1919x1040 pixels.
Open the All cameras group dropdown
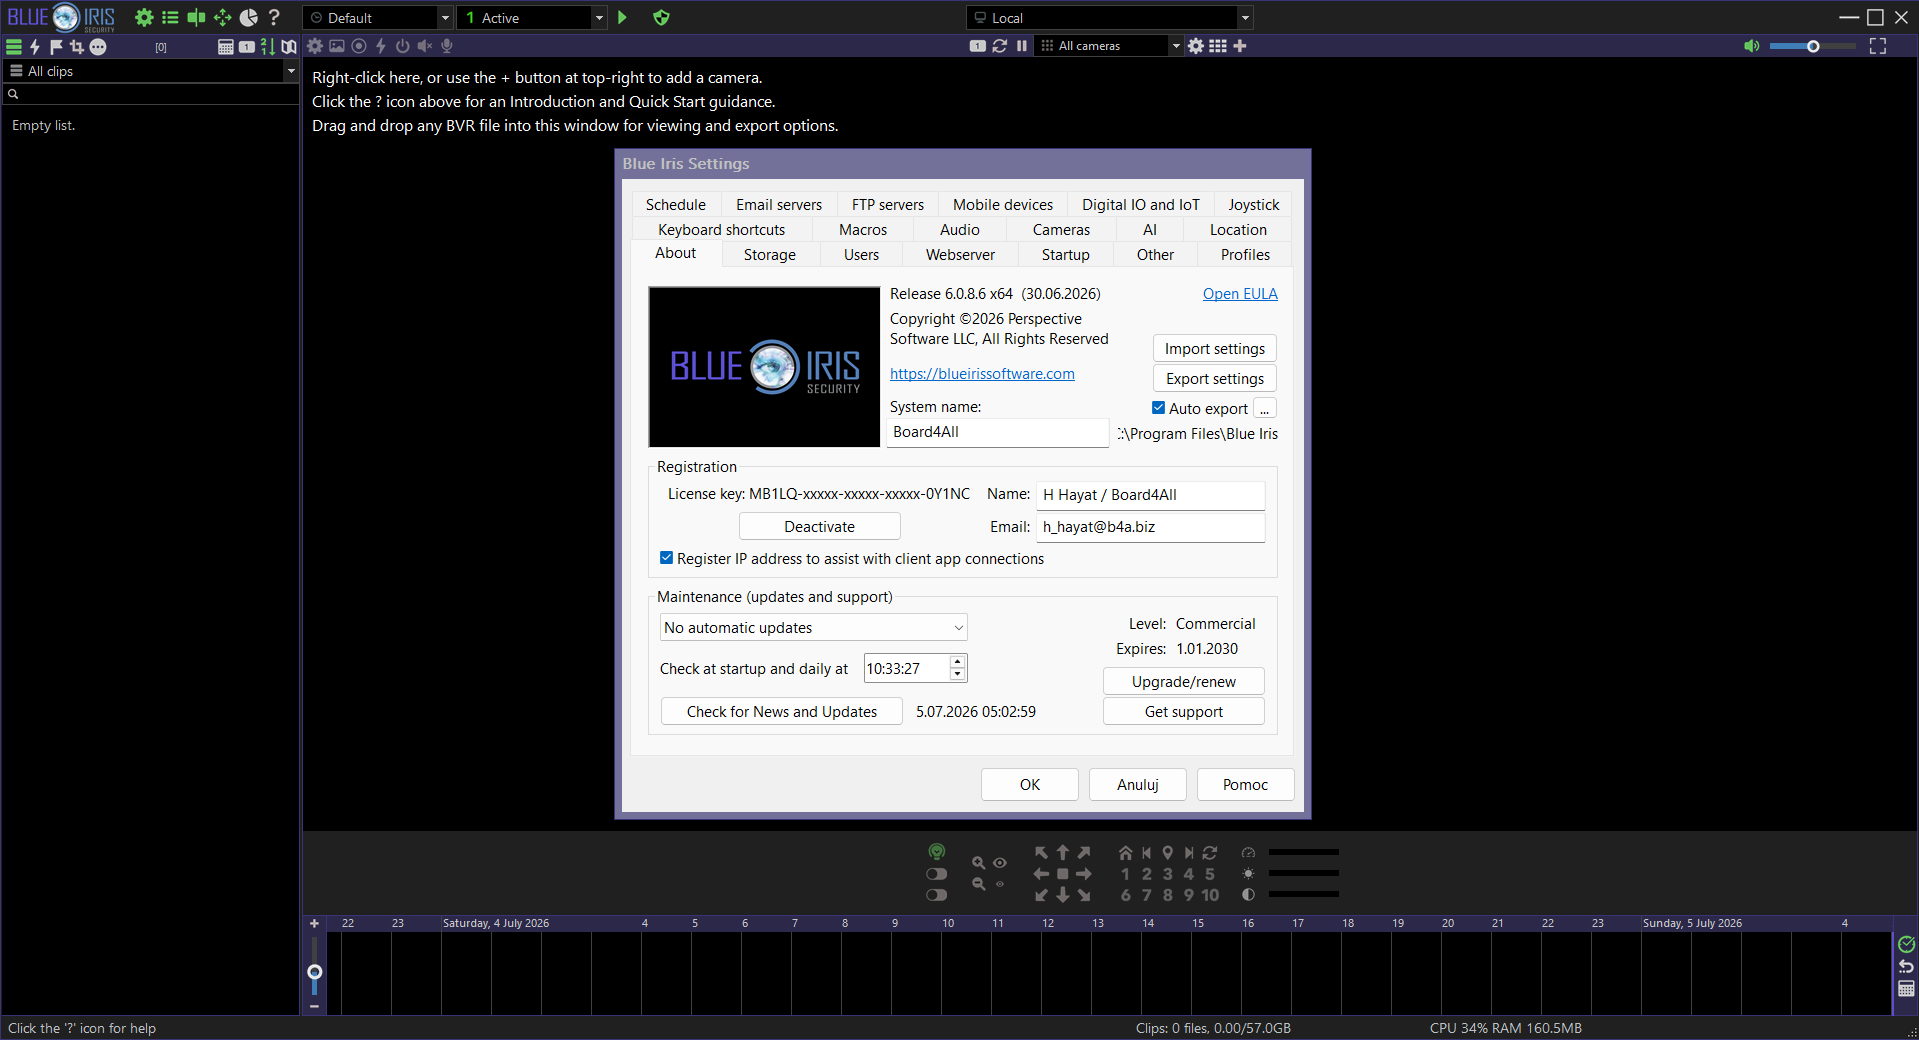(1110, 46)
